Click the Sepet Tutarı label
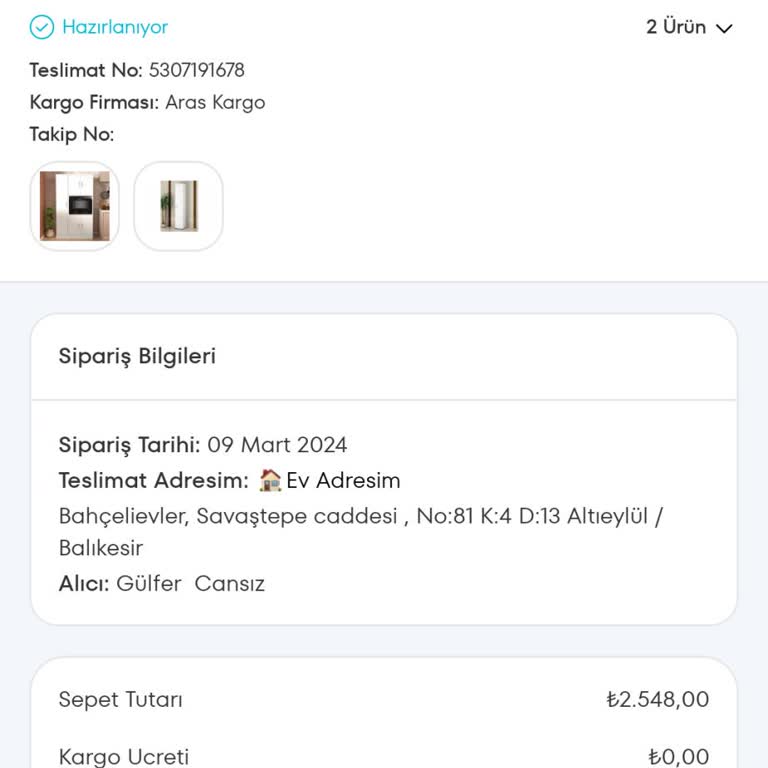 (x=121, y=699)
